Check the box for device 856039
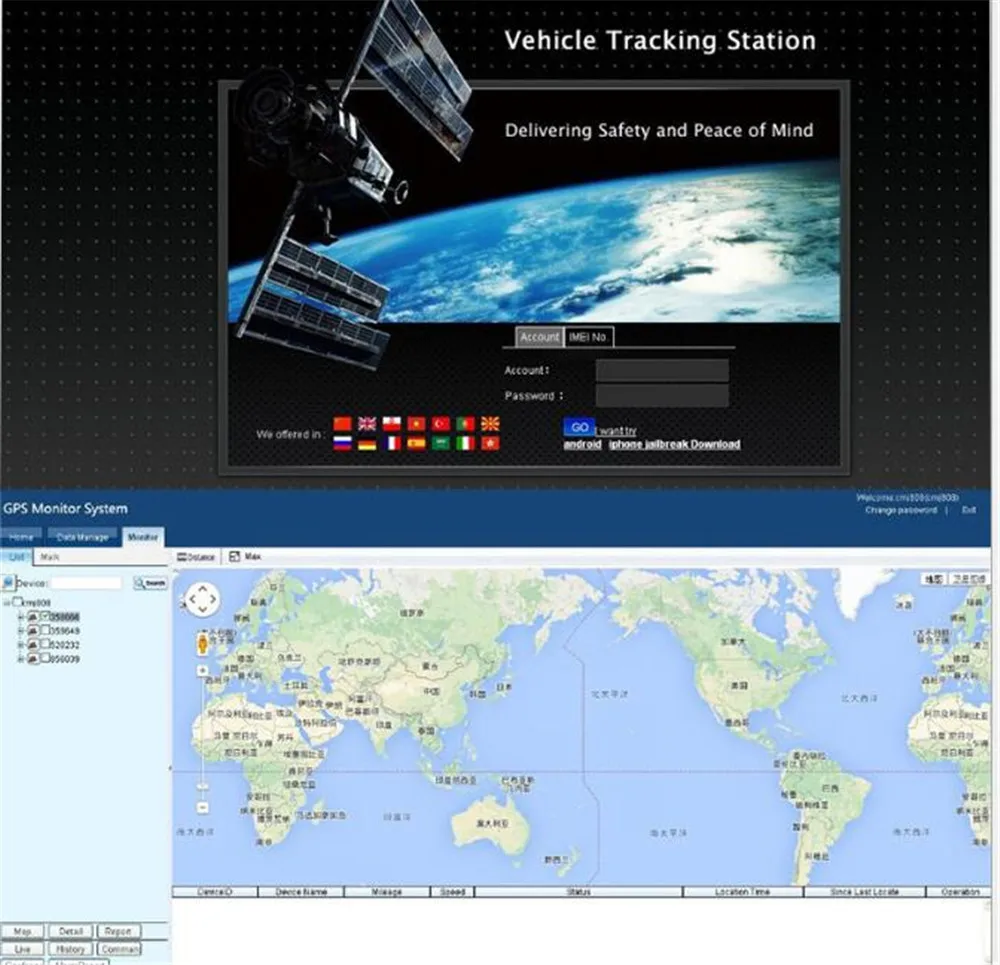Viewport: 1000px width, 965px height. coord(45,658)
